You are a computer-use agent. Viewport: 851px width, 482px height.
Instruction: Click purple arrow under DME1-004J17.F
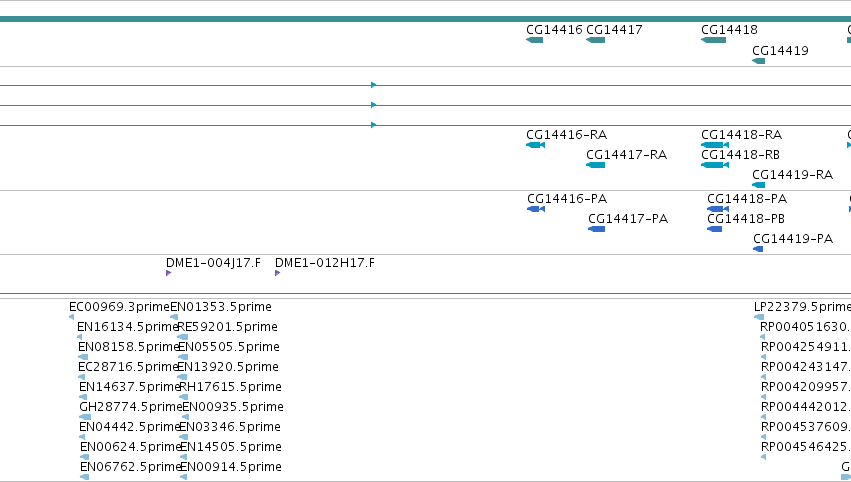pos(168,273)
